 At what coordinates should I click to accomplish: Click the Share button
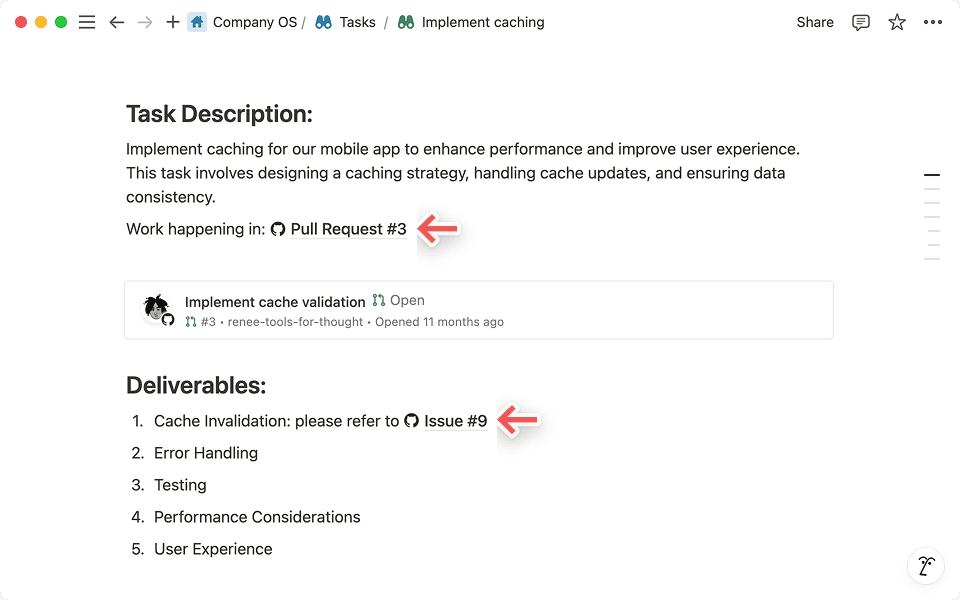click(814, 21)
